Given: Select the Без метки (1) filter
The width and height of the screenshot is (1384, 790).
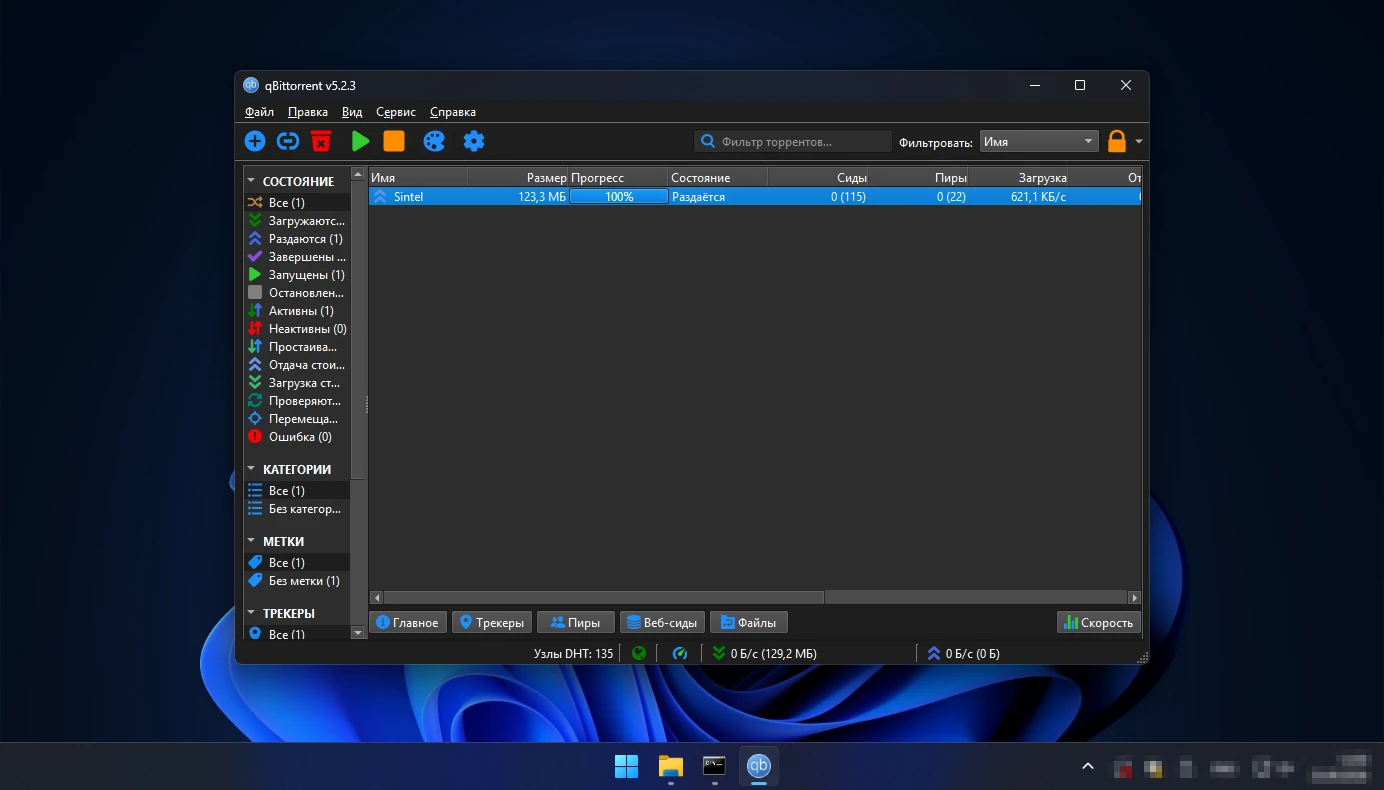Looking at the screenshot, I should click(297, 581).
